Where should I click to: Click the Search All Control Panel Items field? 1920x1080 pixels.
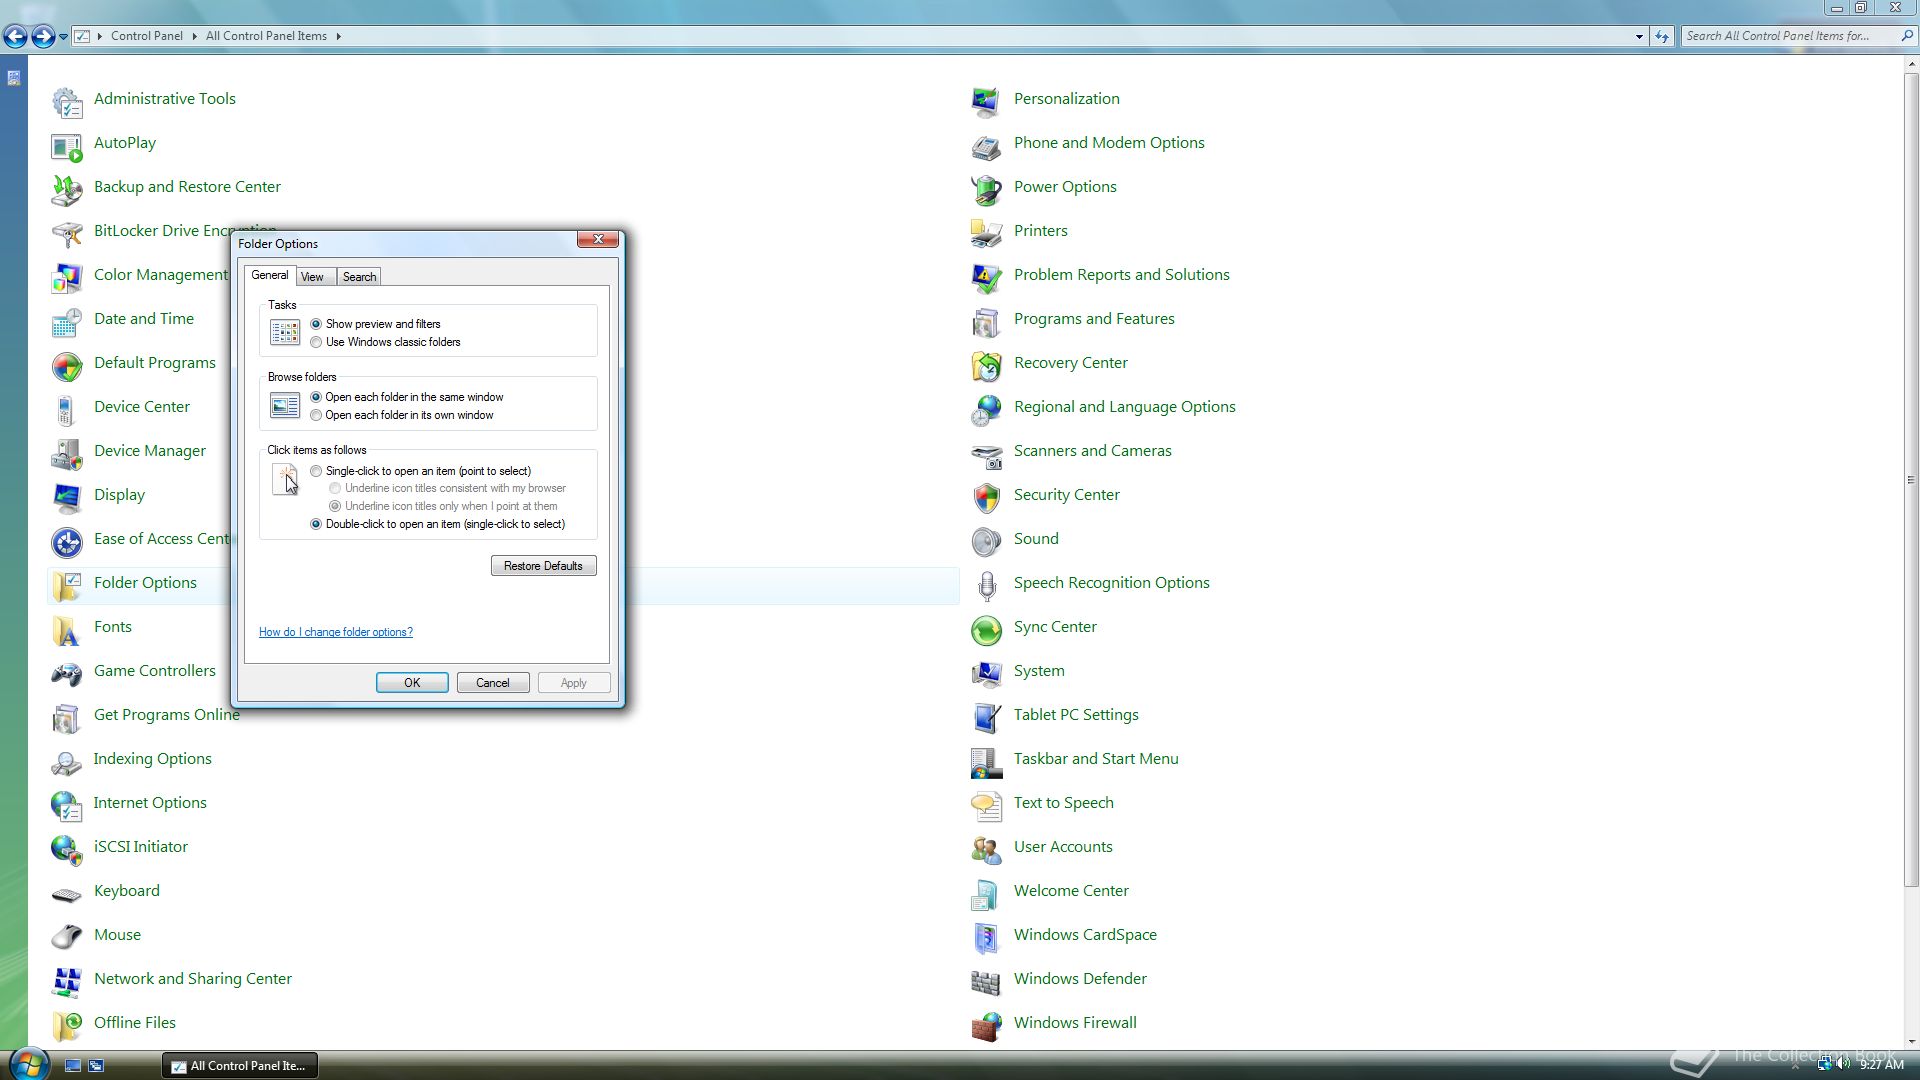pyautogui.click(x=1787, y=36)
